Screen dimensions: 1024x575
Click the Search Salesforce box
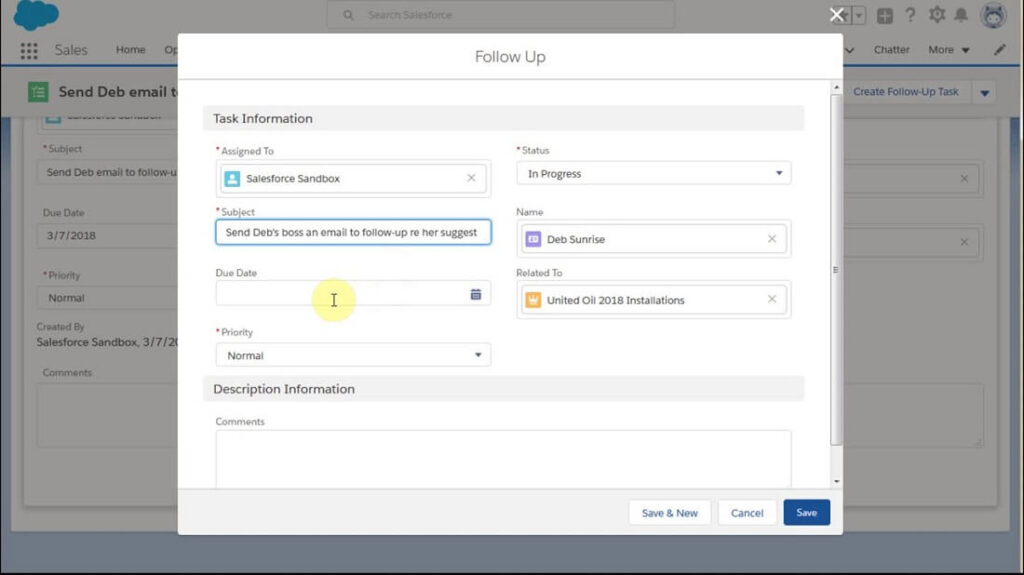[501, 15]
